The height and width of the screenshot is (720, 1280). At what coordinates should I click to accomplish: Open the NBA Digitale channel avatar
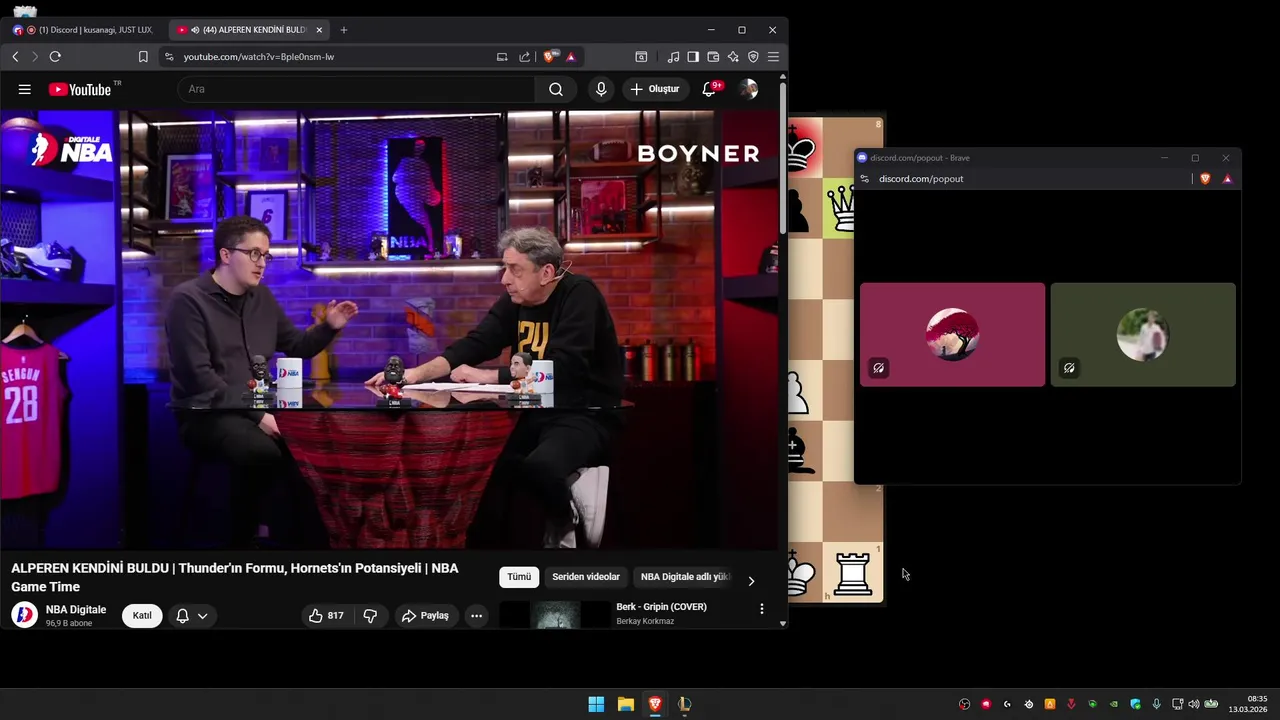(x=24, y=615)
